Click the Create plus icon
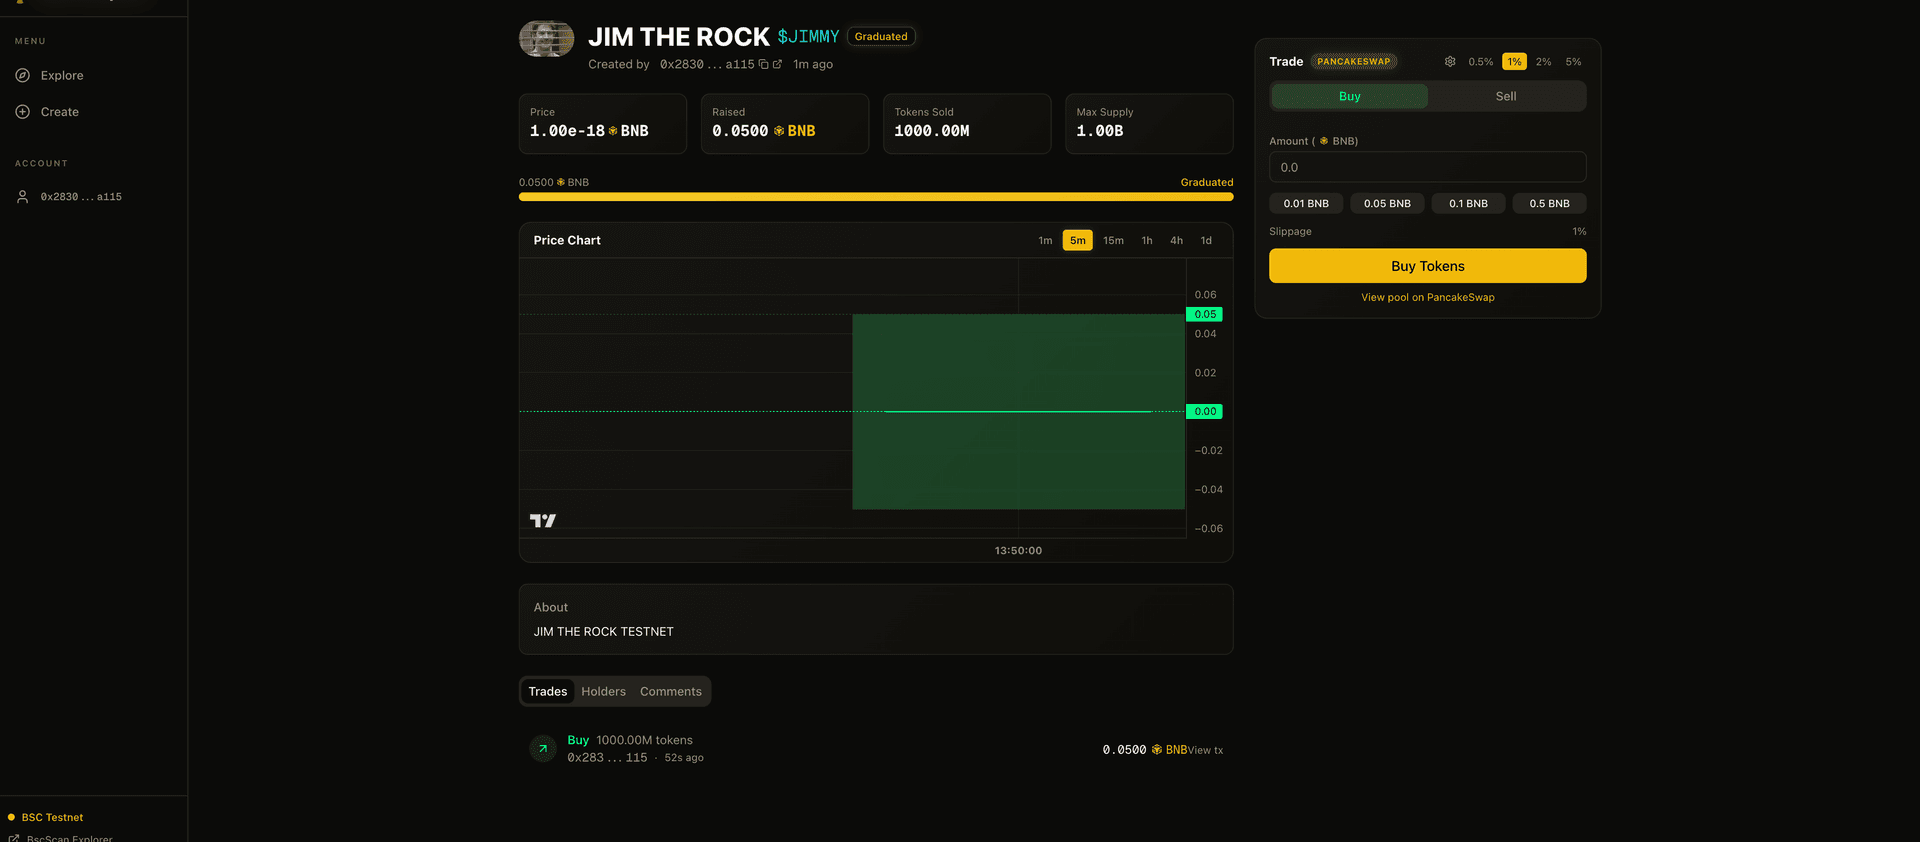Screen dimensions: 1920x842 pos(23,112)
